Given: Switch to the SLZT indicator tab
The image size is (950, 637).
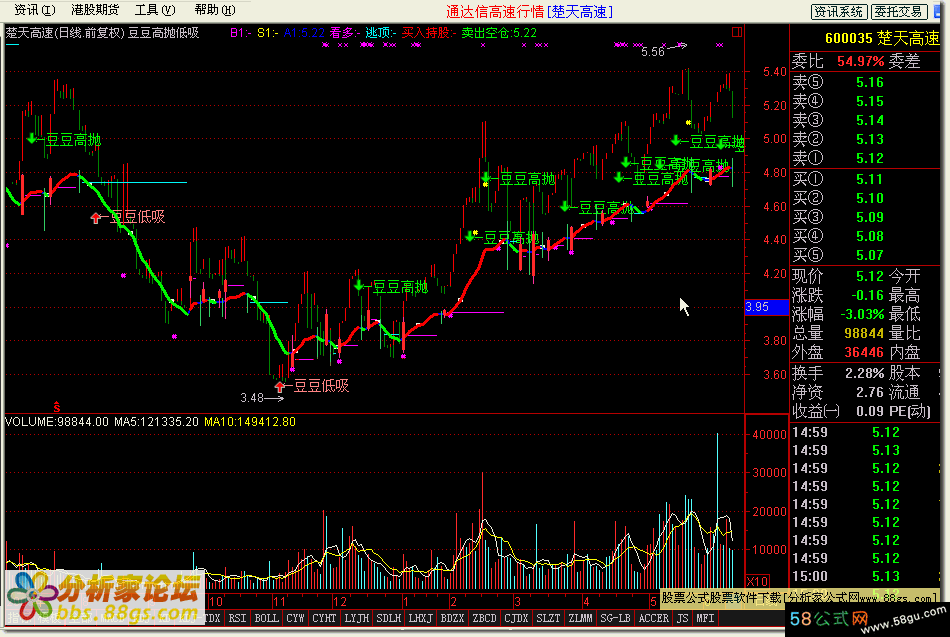Looking at the screenshot, I should 548,618.
